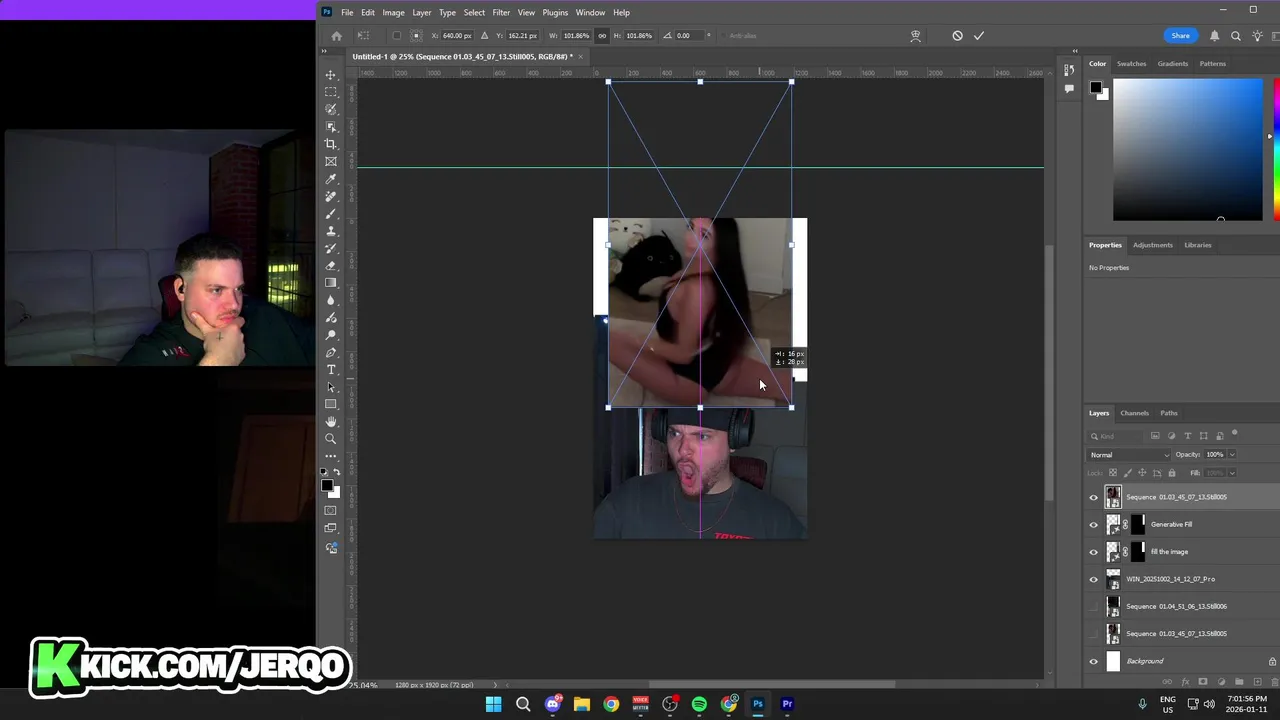Toggle the reference point checkbox
This screenshot has height=720, width=1280.
[397, 36]
